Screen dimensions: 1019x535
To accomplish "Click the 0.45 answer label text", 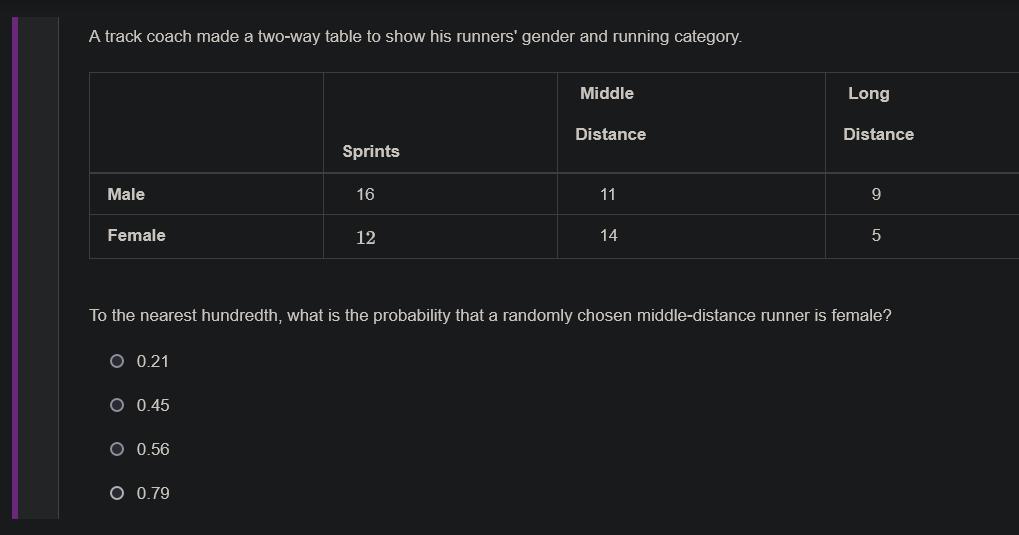I will pyautogui.click(x=153, y=406).
